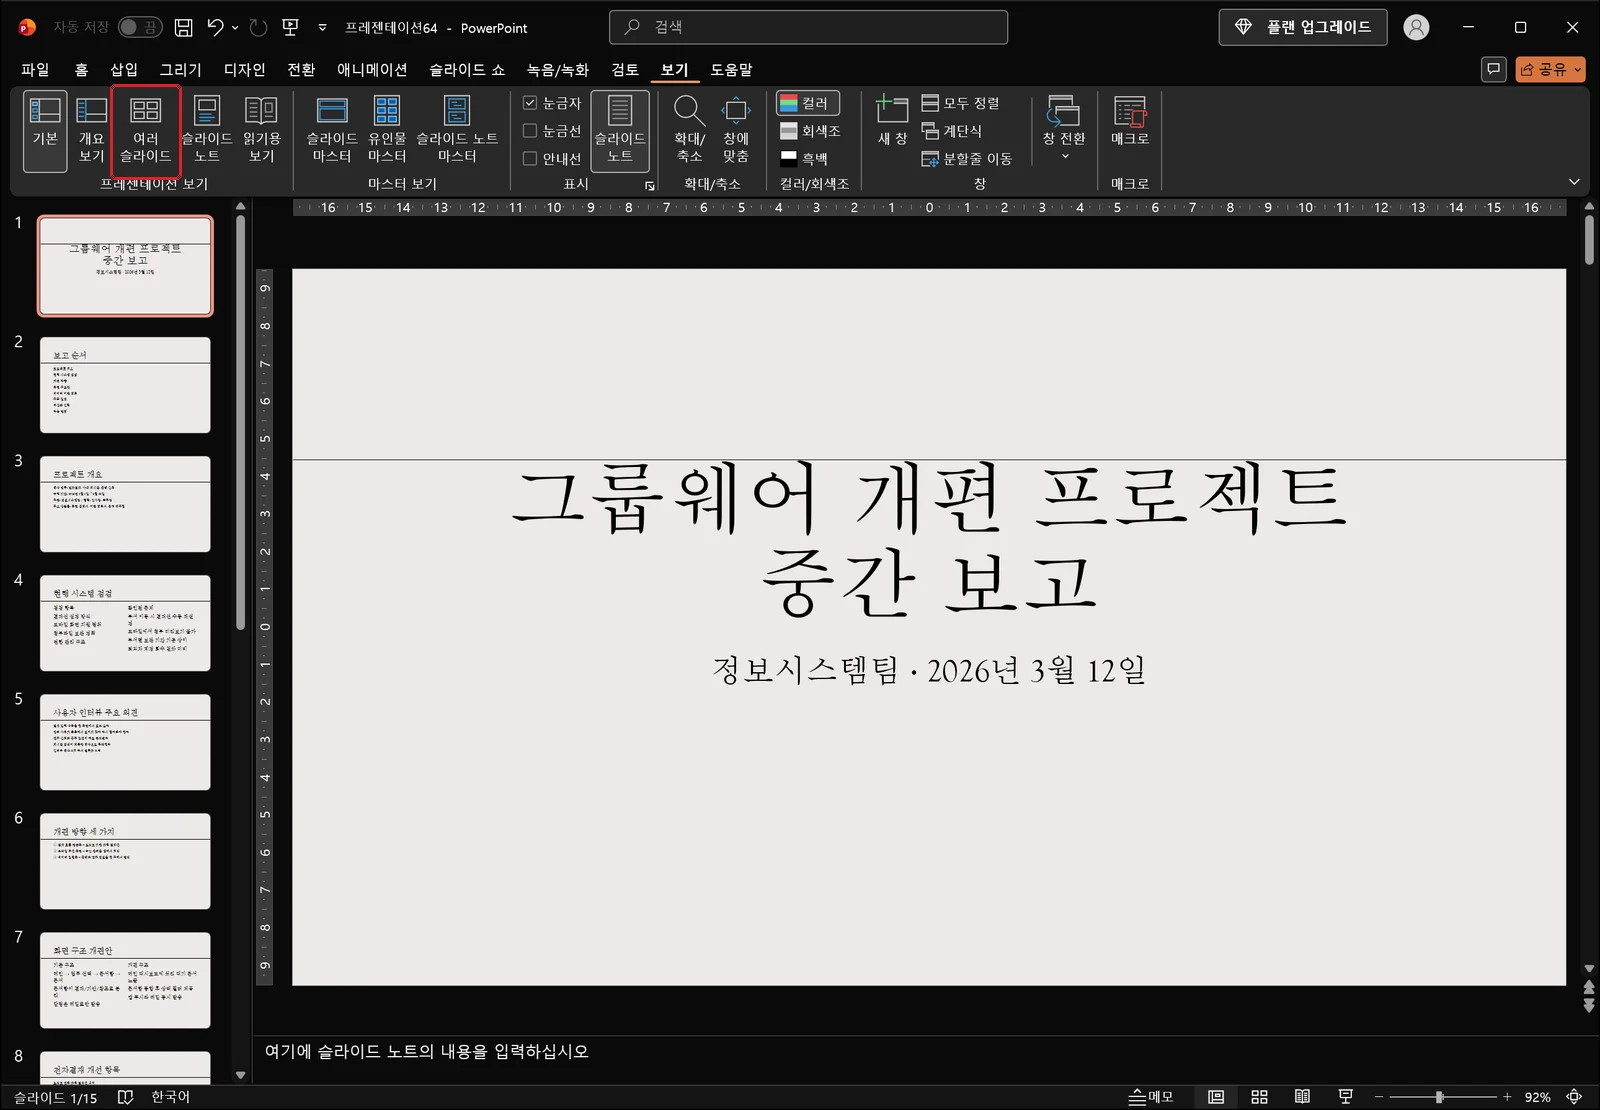Open the 파일 menu tab
The image size is (1600, 1110).
point(35,69)
